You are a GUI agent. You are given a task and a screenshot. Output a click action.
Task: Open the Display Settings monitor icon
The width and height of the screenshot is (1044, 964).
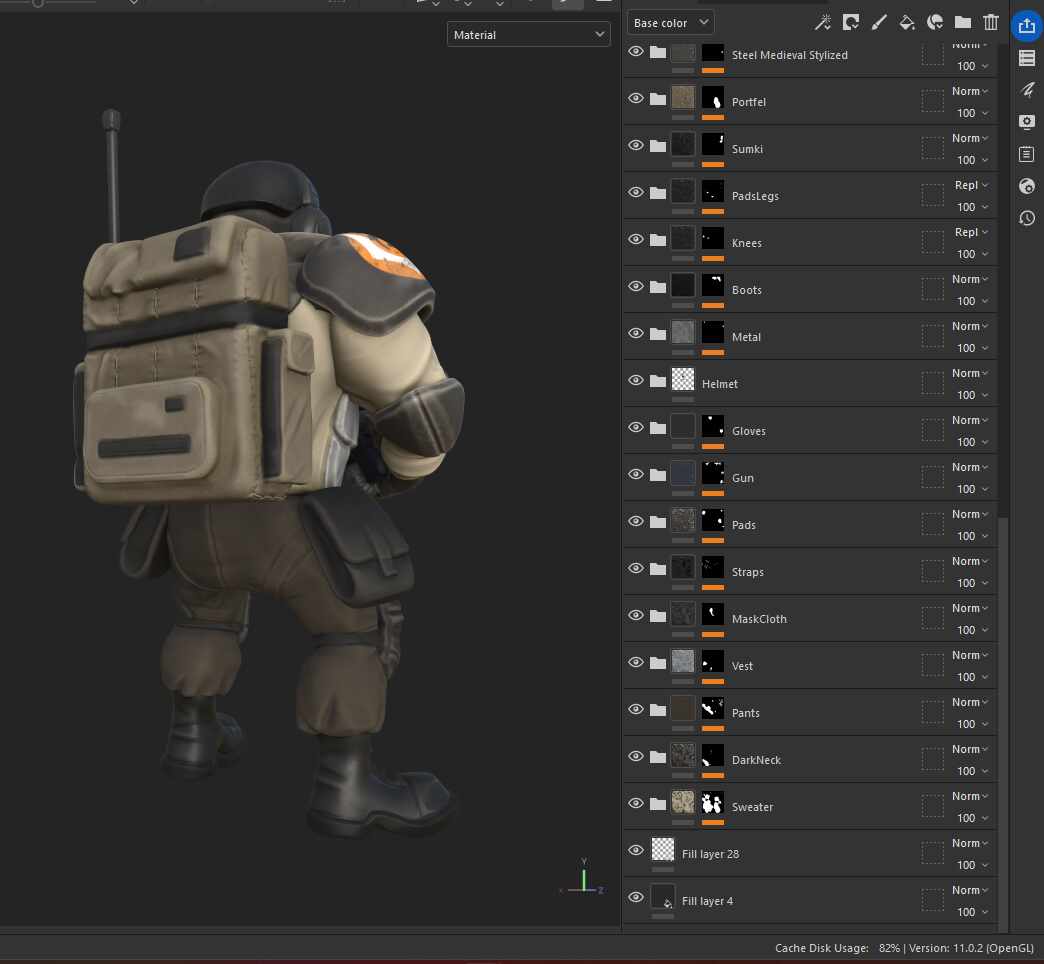pos(1026,122)
